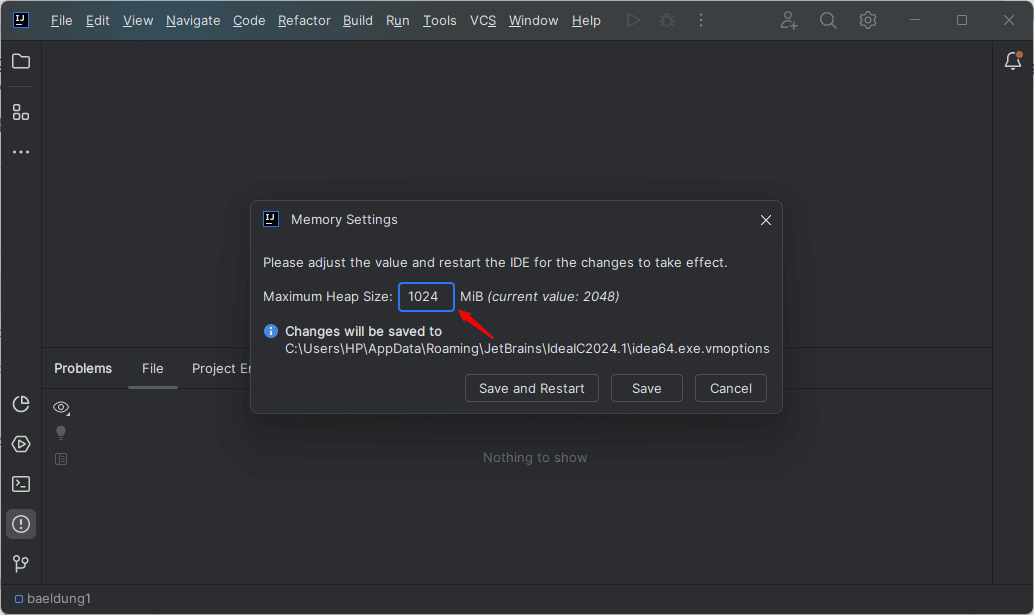The image size is (1034, 615).
Task: Click the IntelliJ IDEA logo in title bar
Action: click(x=20, y=20)
